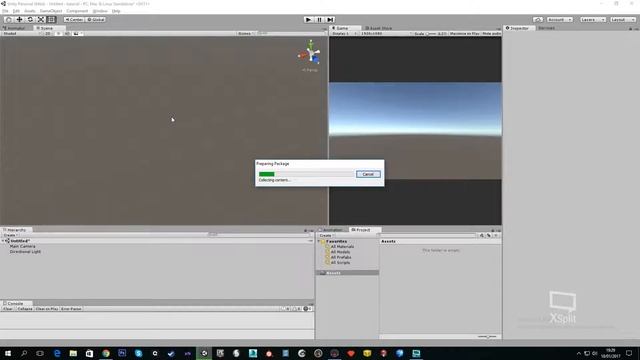
Task: Open the Account dropdown
Action: tap(560, 20)
